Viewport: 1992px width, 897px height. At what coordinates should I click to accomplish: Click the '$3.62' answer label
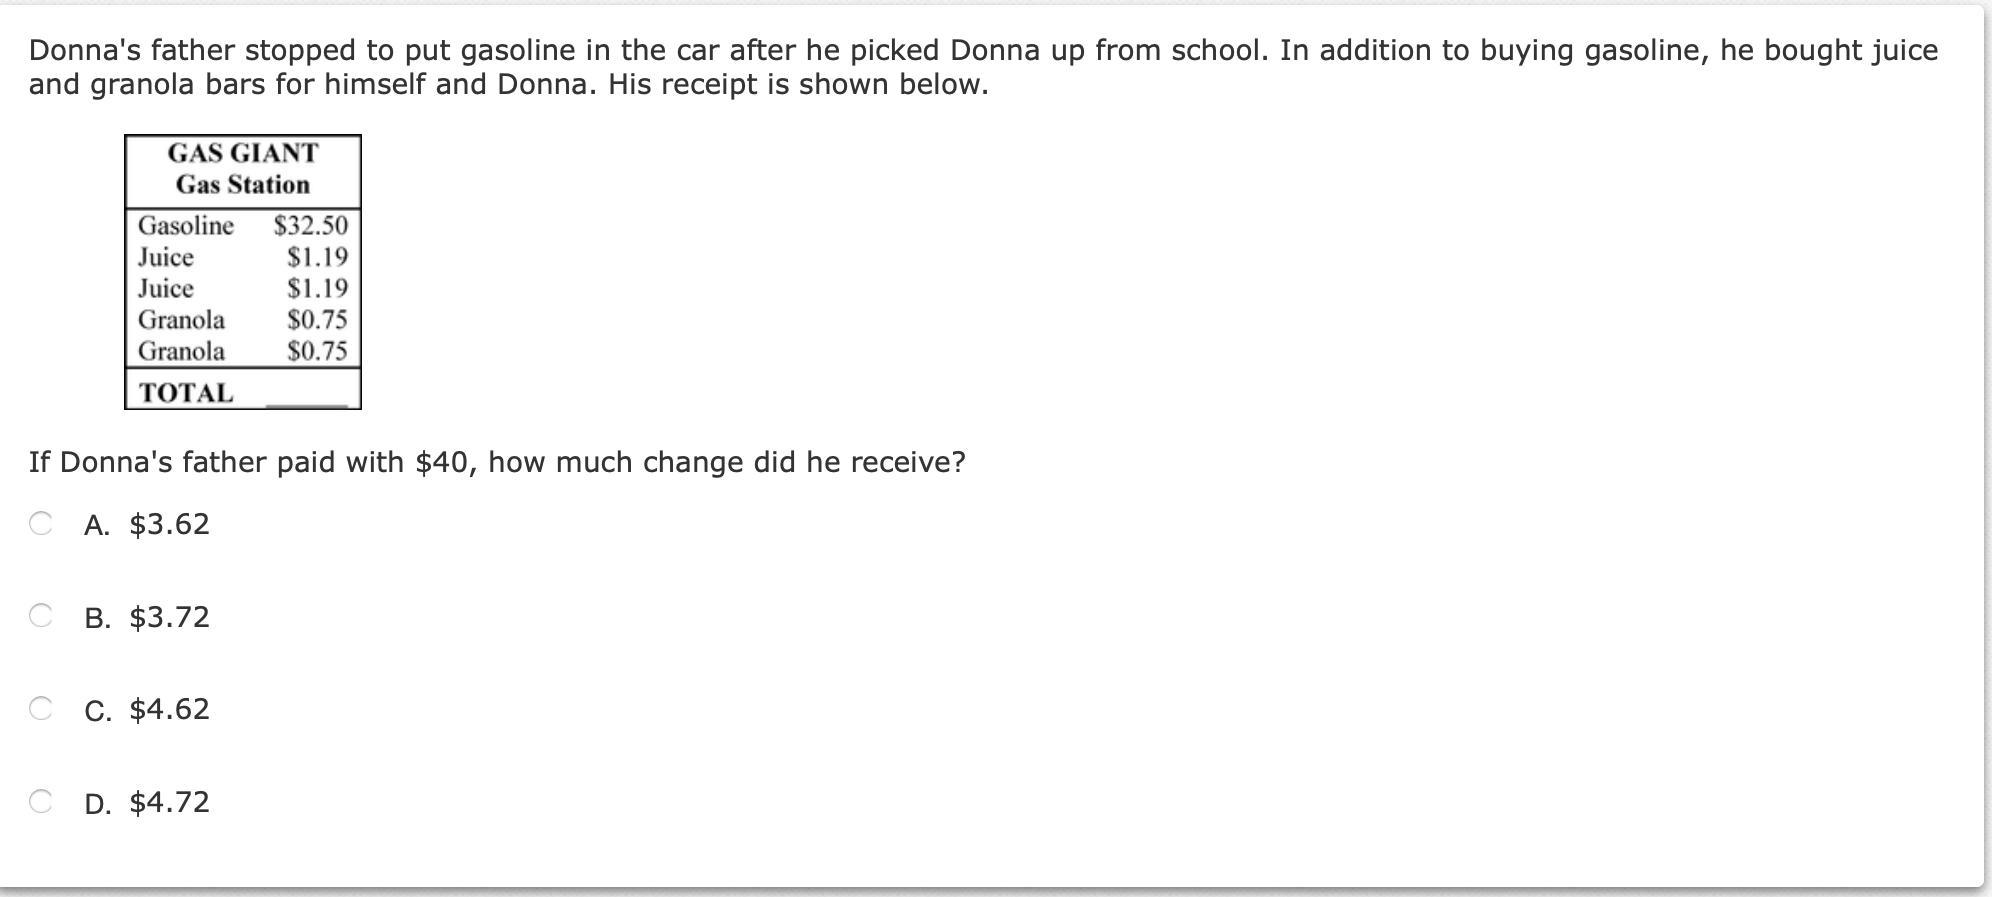point(169,524)
